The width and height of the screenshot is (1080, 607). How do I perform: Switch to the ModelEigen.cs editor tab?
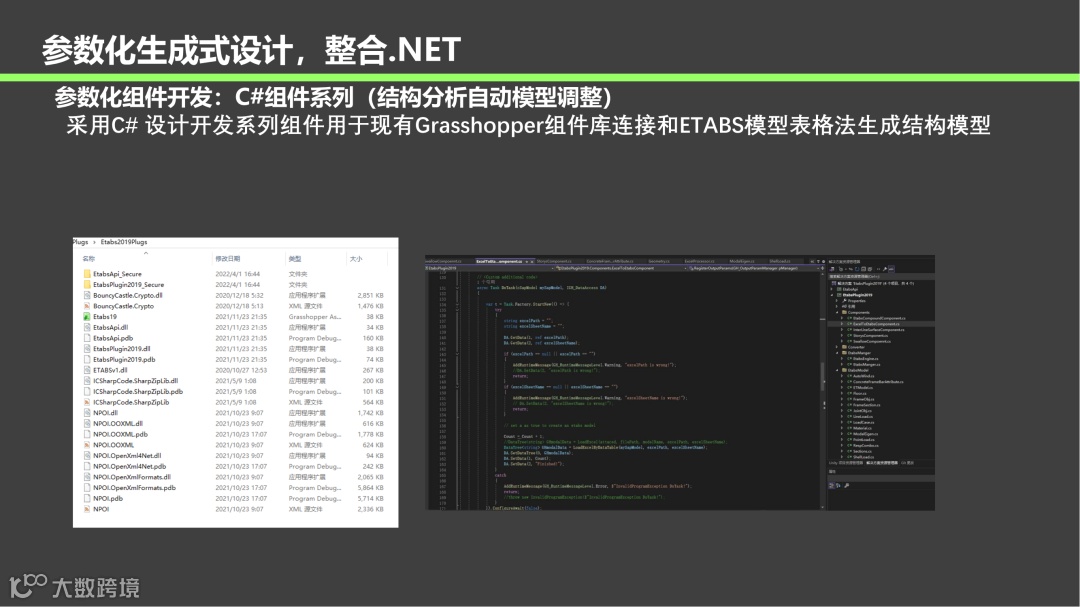point(740,261)
